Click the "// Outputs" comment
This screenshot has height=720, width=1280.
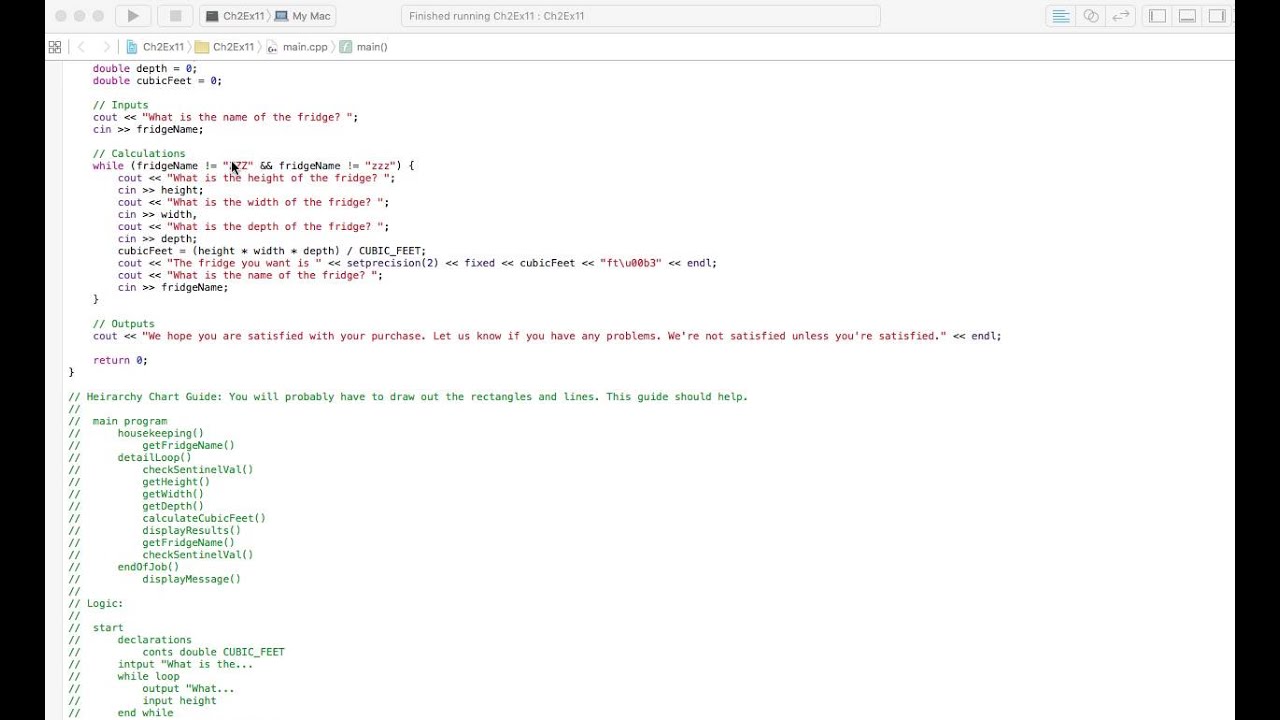click(124, 324)
